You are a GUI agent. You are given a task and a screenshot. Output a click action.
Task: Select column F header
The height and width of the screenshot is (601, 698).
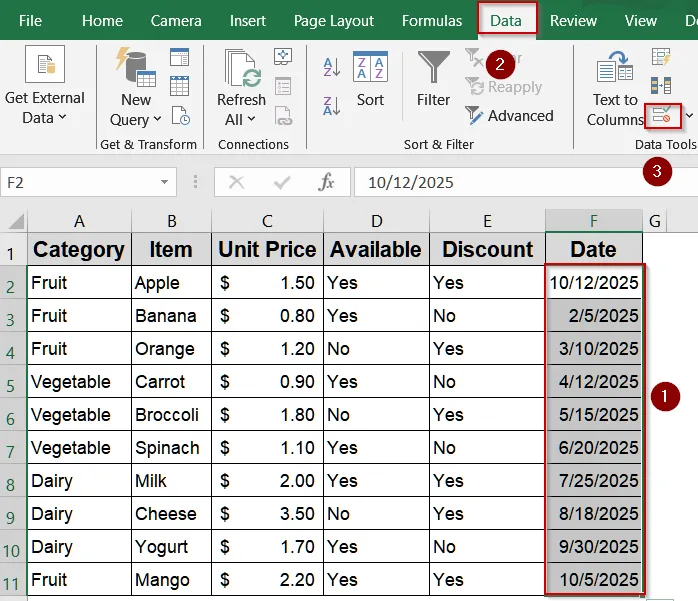[x=594, y=221]
